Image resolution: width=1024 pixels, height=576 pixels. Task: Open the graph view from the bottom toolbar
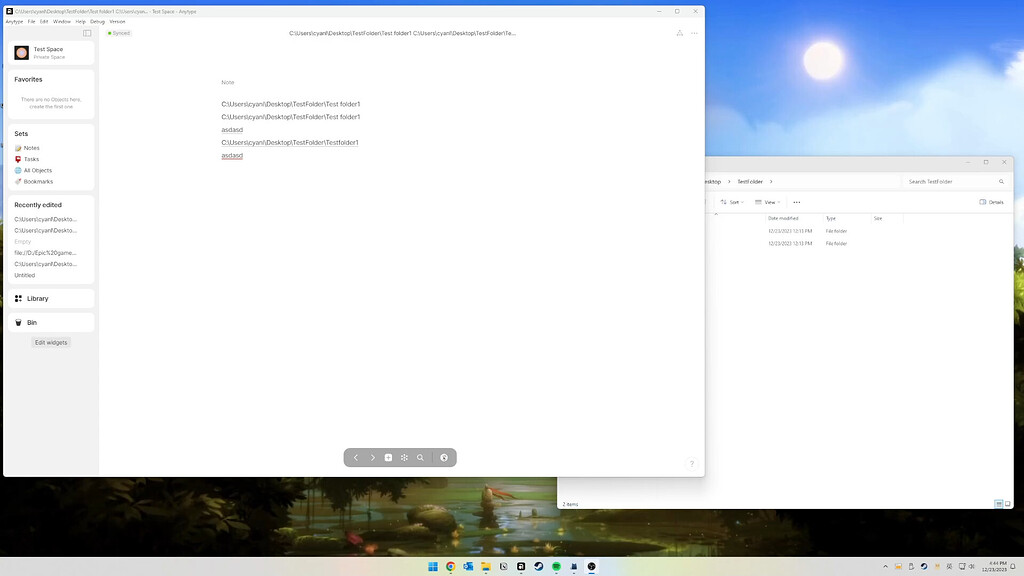pos(404,457)
